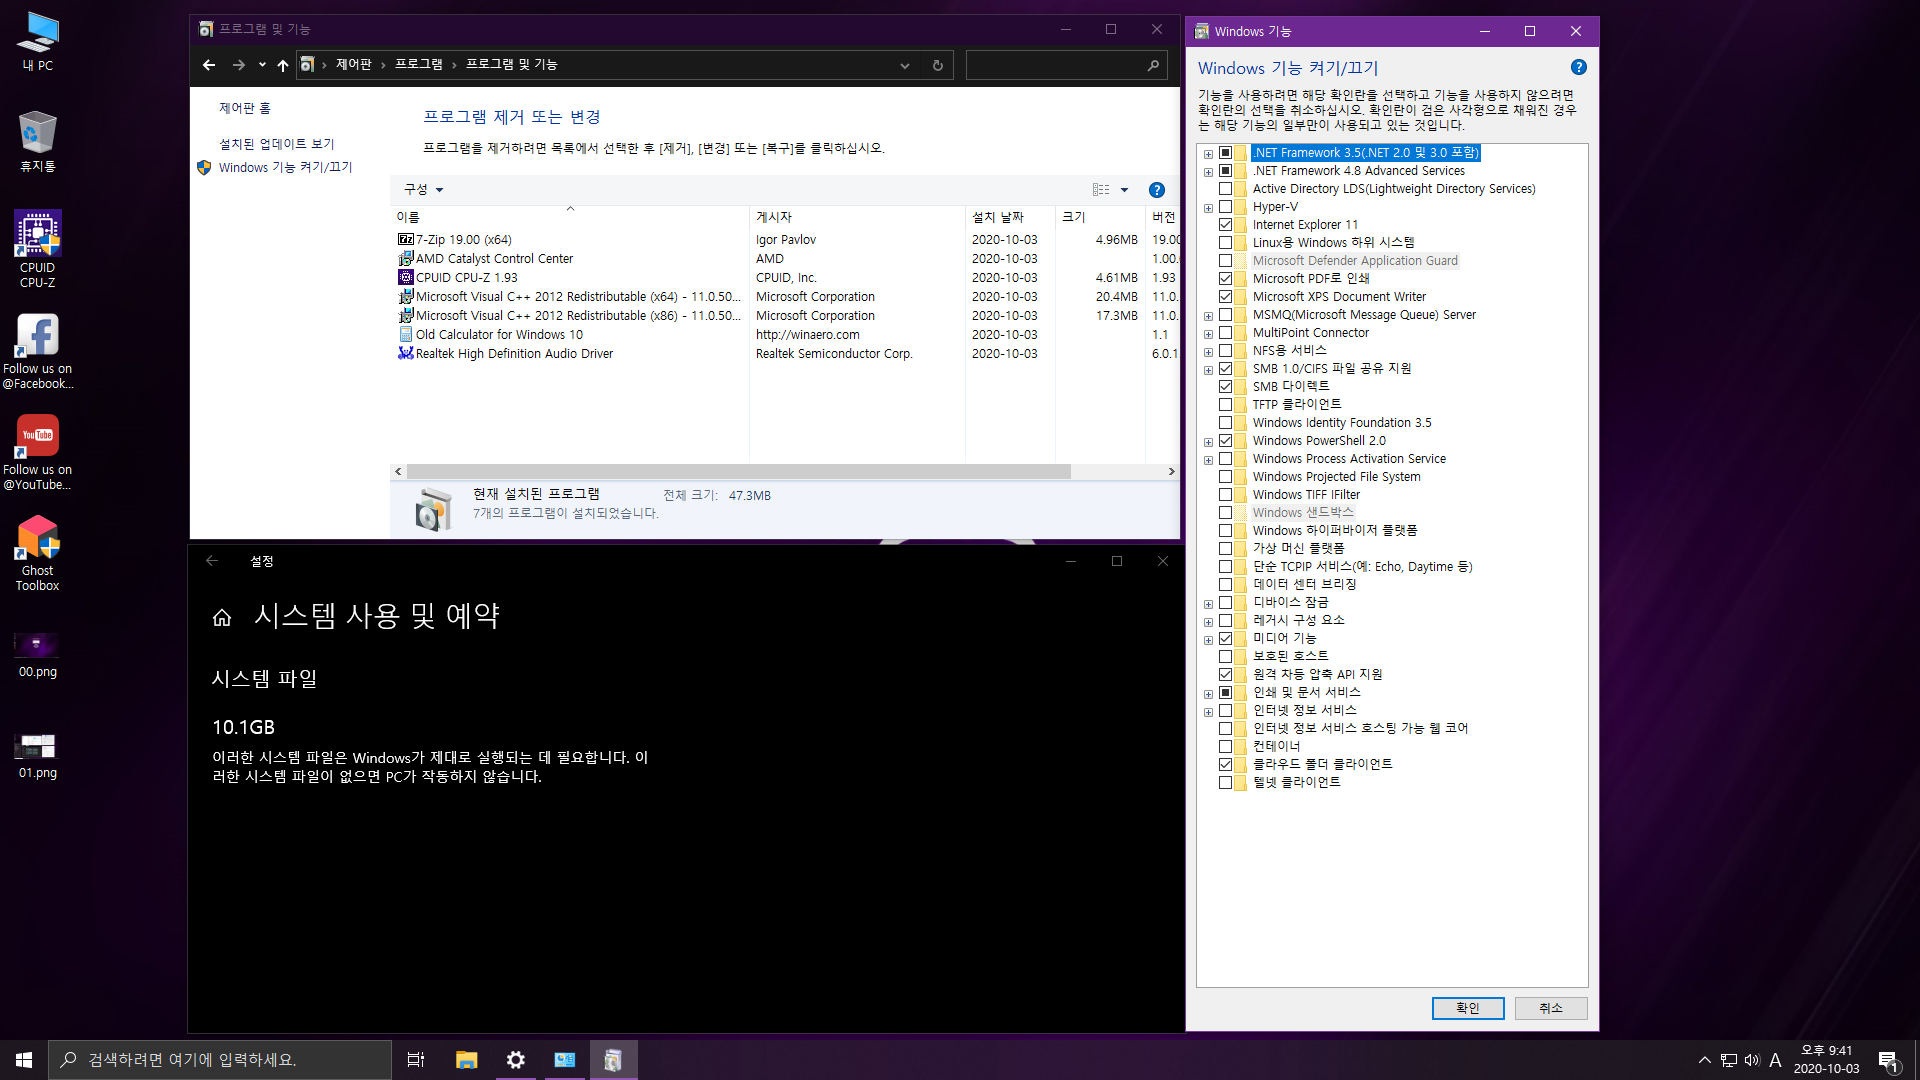Click the 게시자 (Publisher) column header
Image resolution: width=1920 pixels, height=1080 pixels.
774,217
